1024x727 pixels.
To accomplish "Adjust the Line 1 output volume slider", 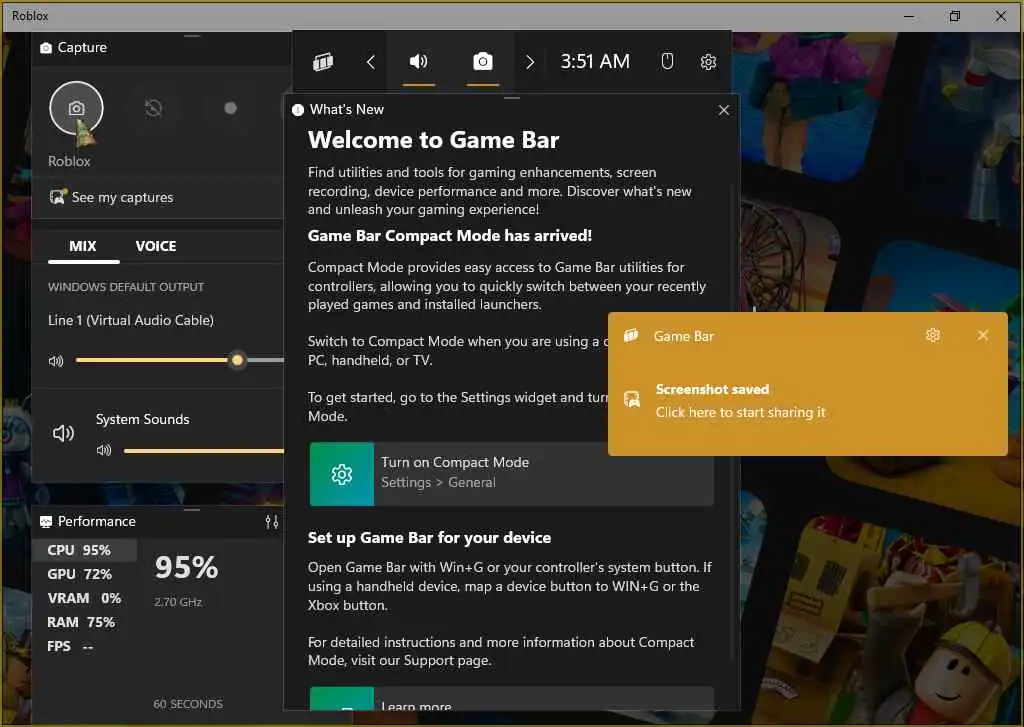I will [180, 360].
